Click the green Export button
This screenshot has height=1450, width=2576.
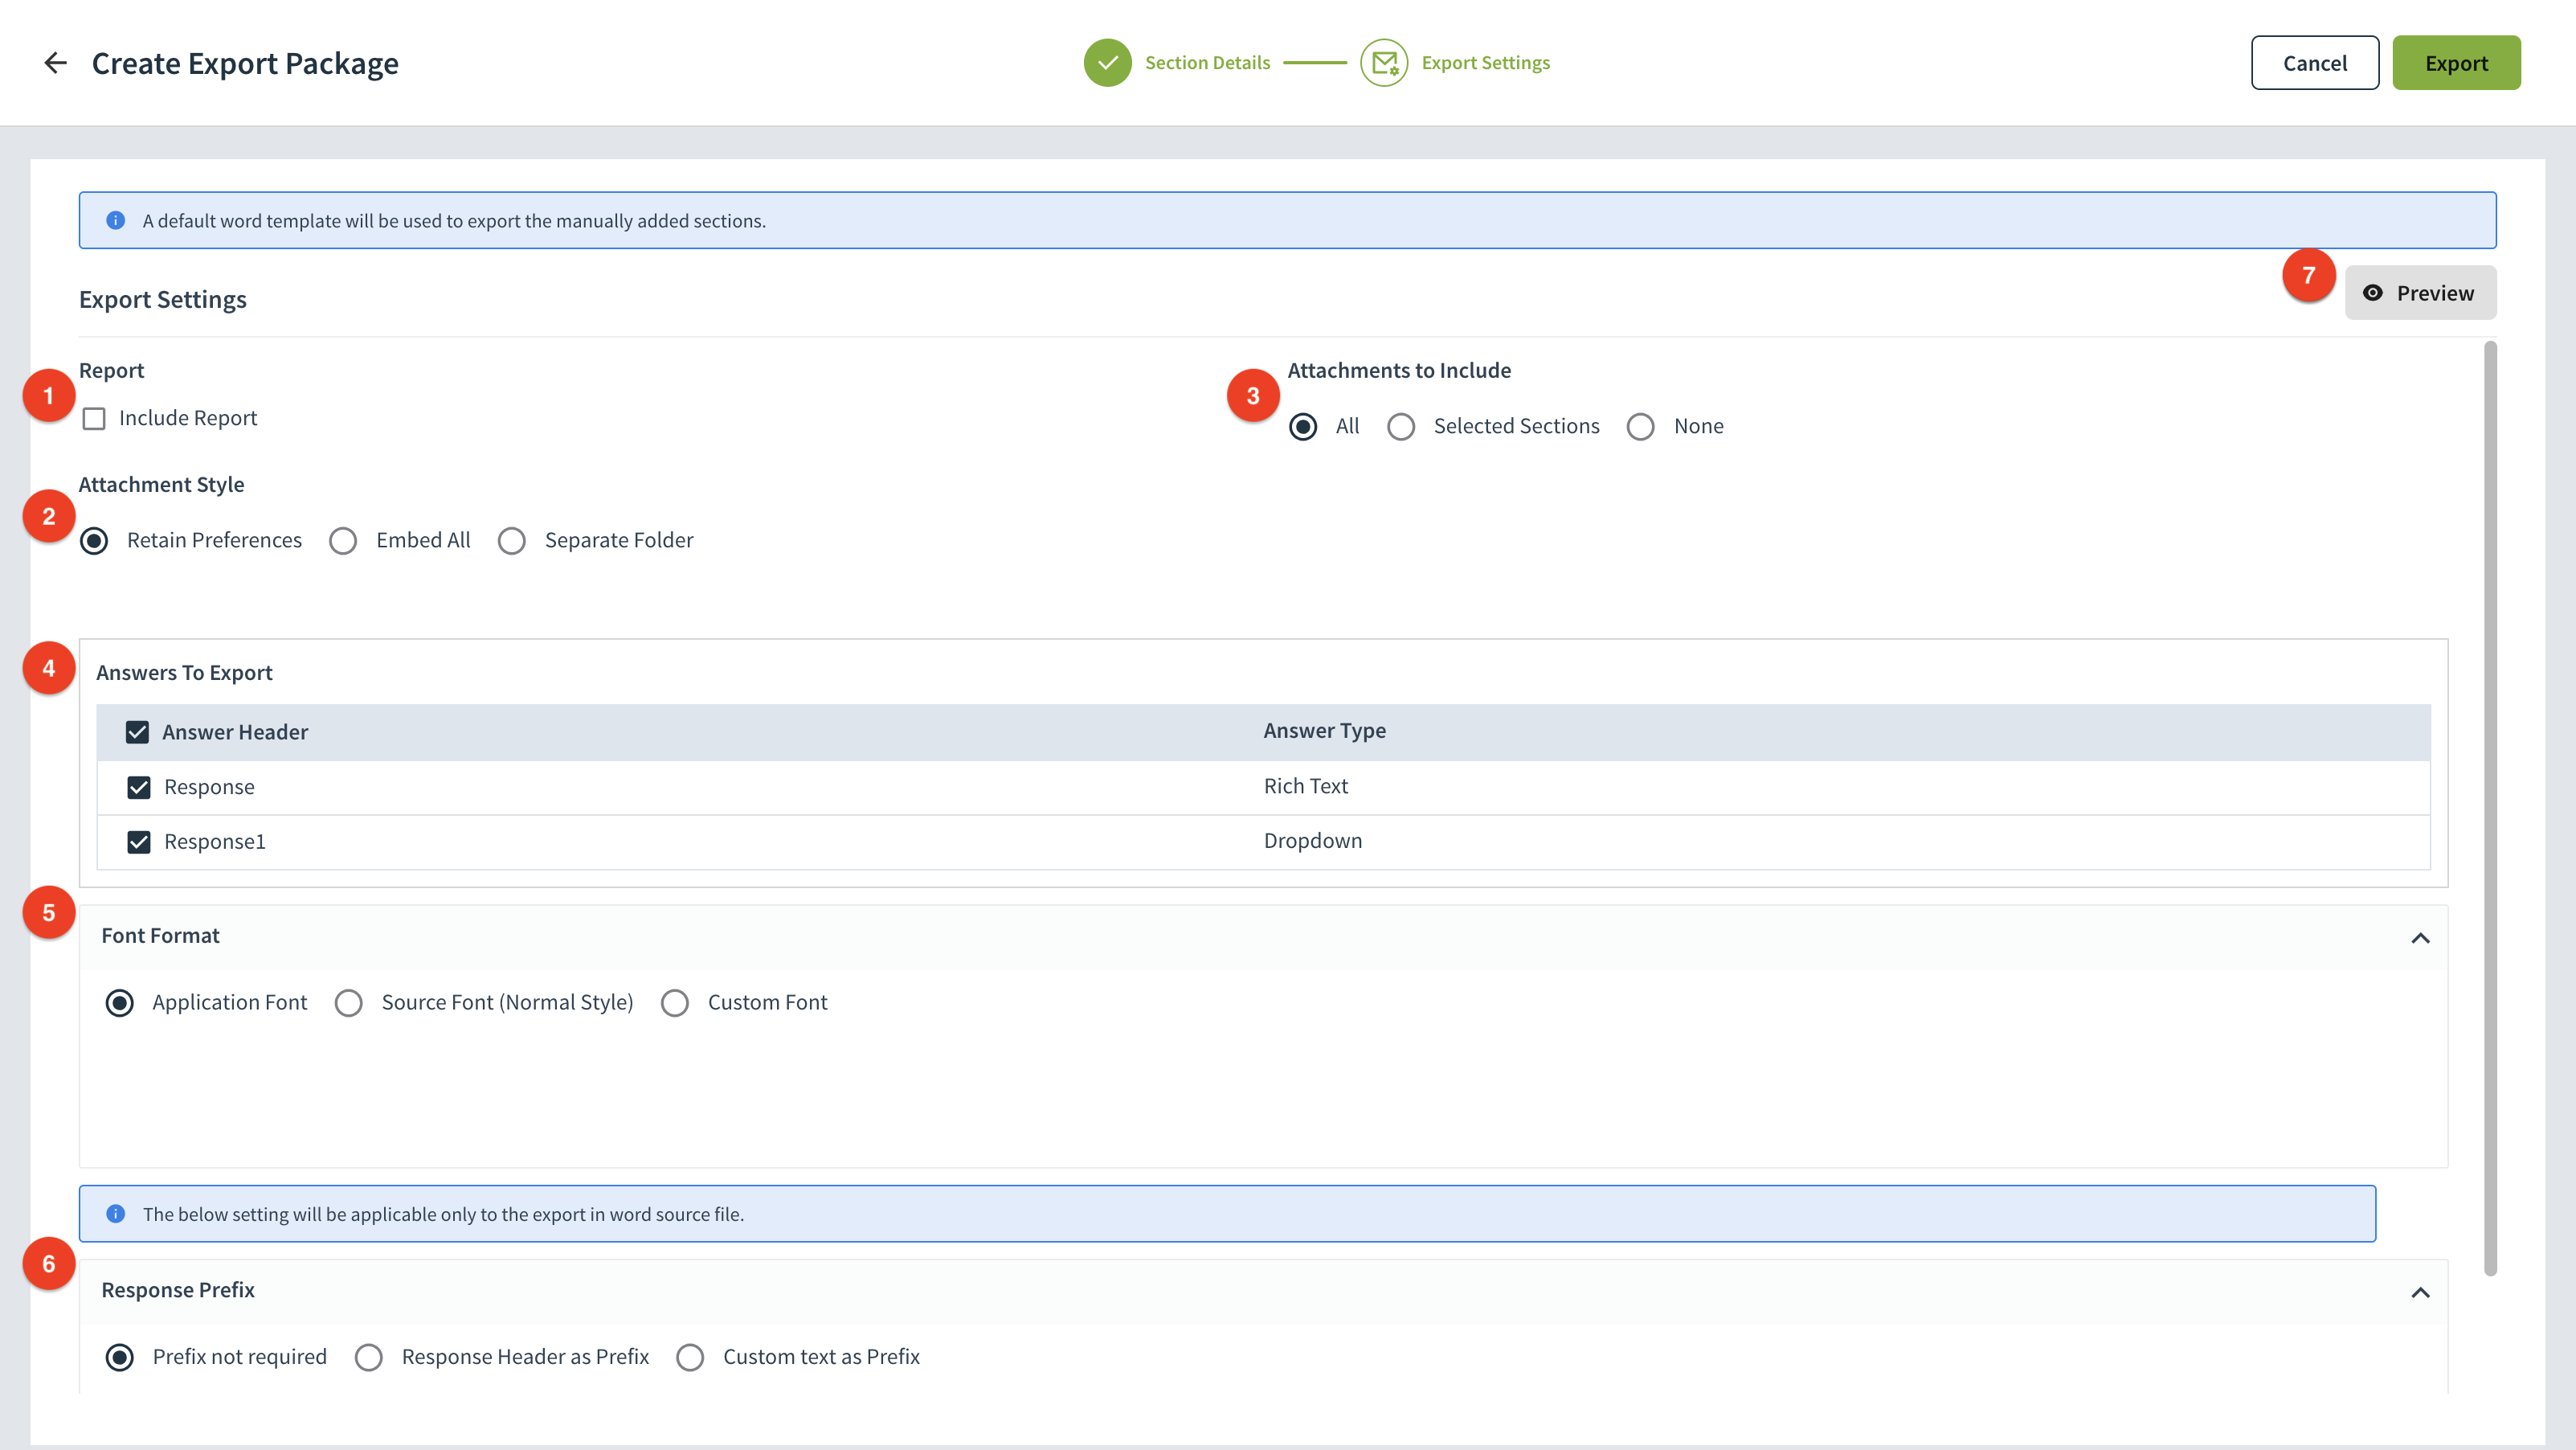pos(2456,63)
